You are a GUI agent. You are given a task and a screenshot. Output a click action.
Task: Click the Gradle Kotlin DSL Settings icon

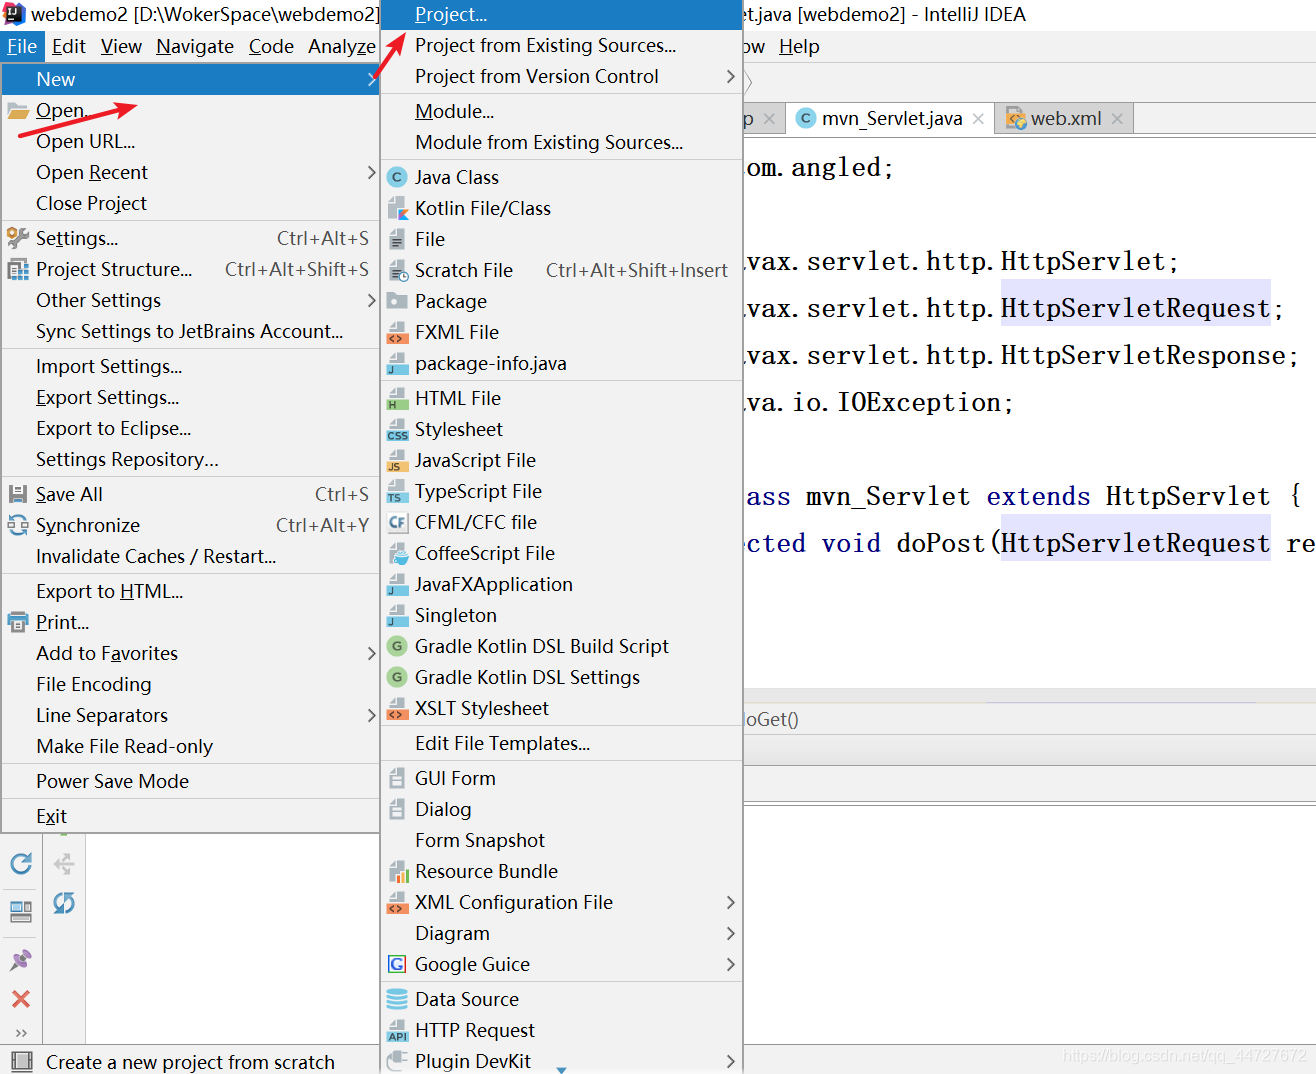tap(397, 677)
